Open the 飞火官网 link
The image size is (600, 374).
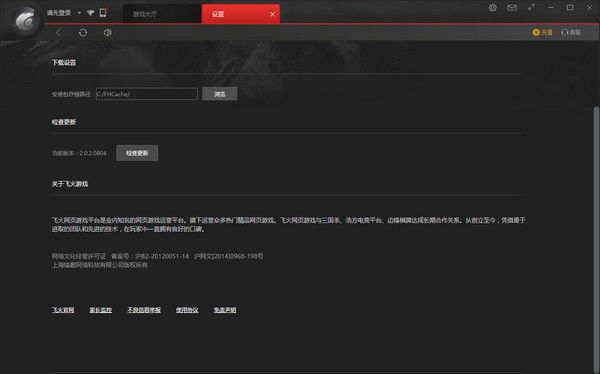click(63, 310)
